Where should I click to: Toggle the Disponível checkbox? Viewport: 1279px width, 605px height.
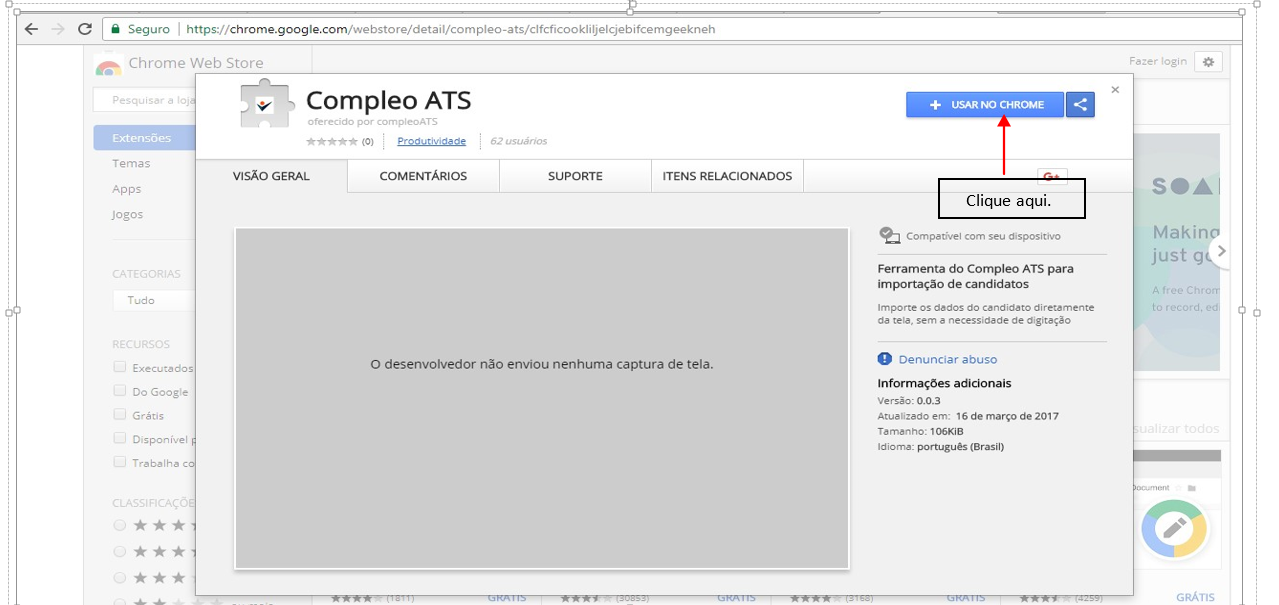coord(120,438)
